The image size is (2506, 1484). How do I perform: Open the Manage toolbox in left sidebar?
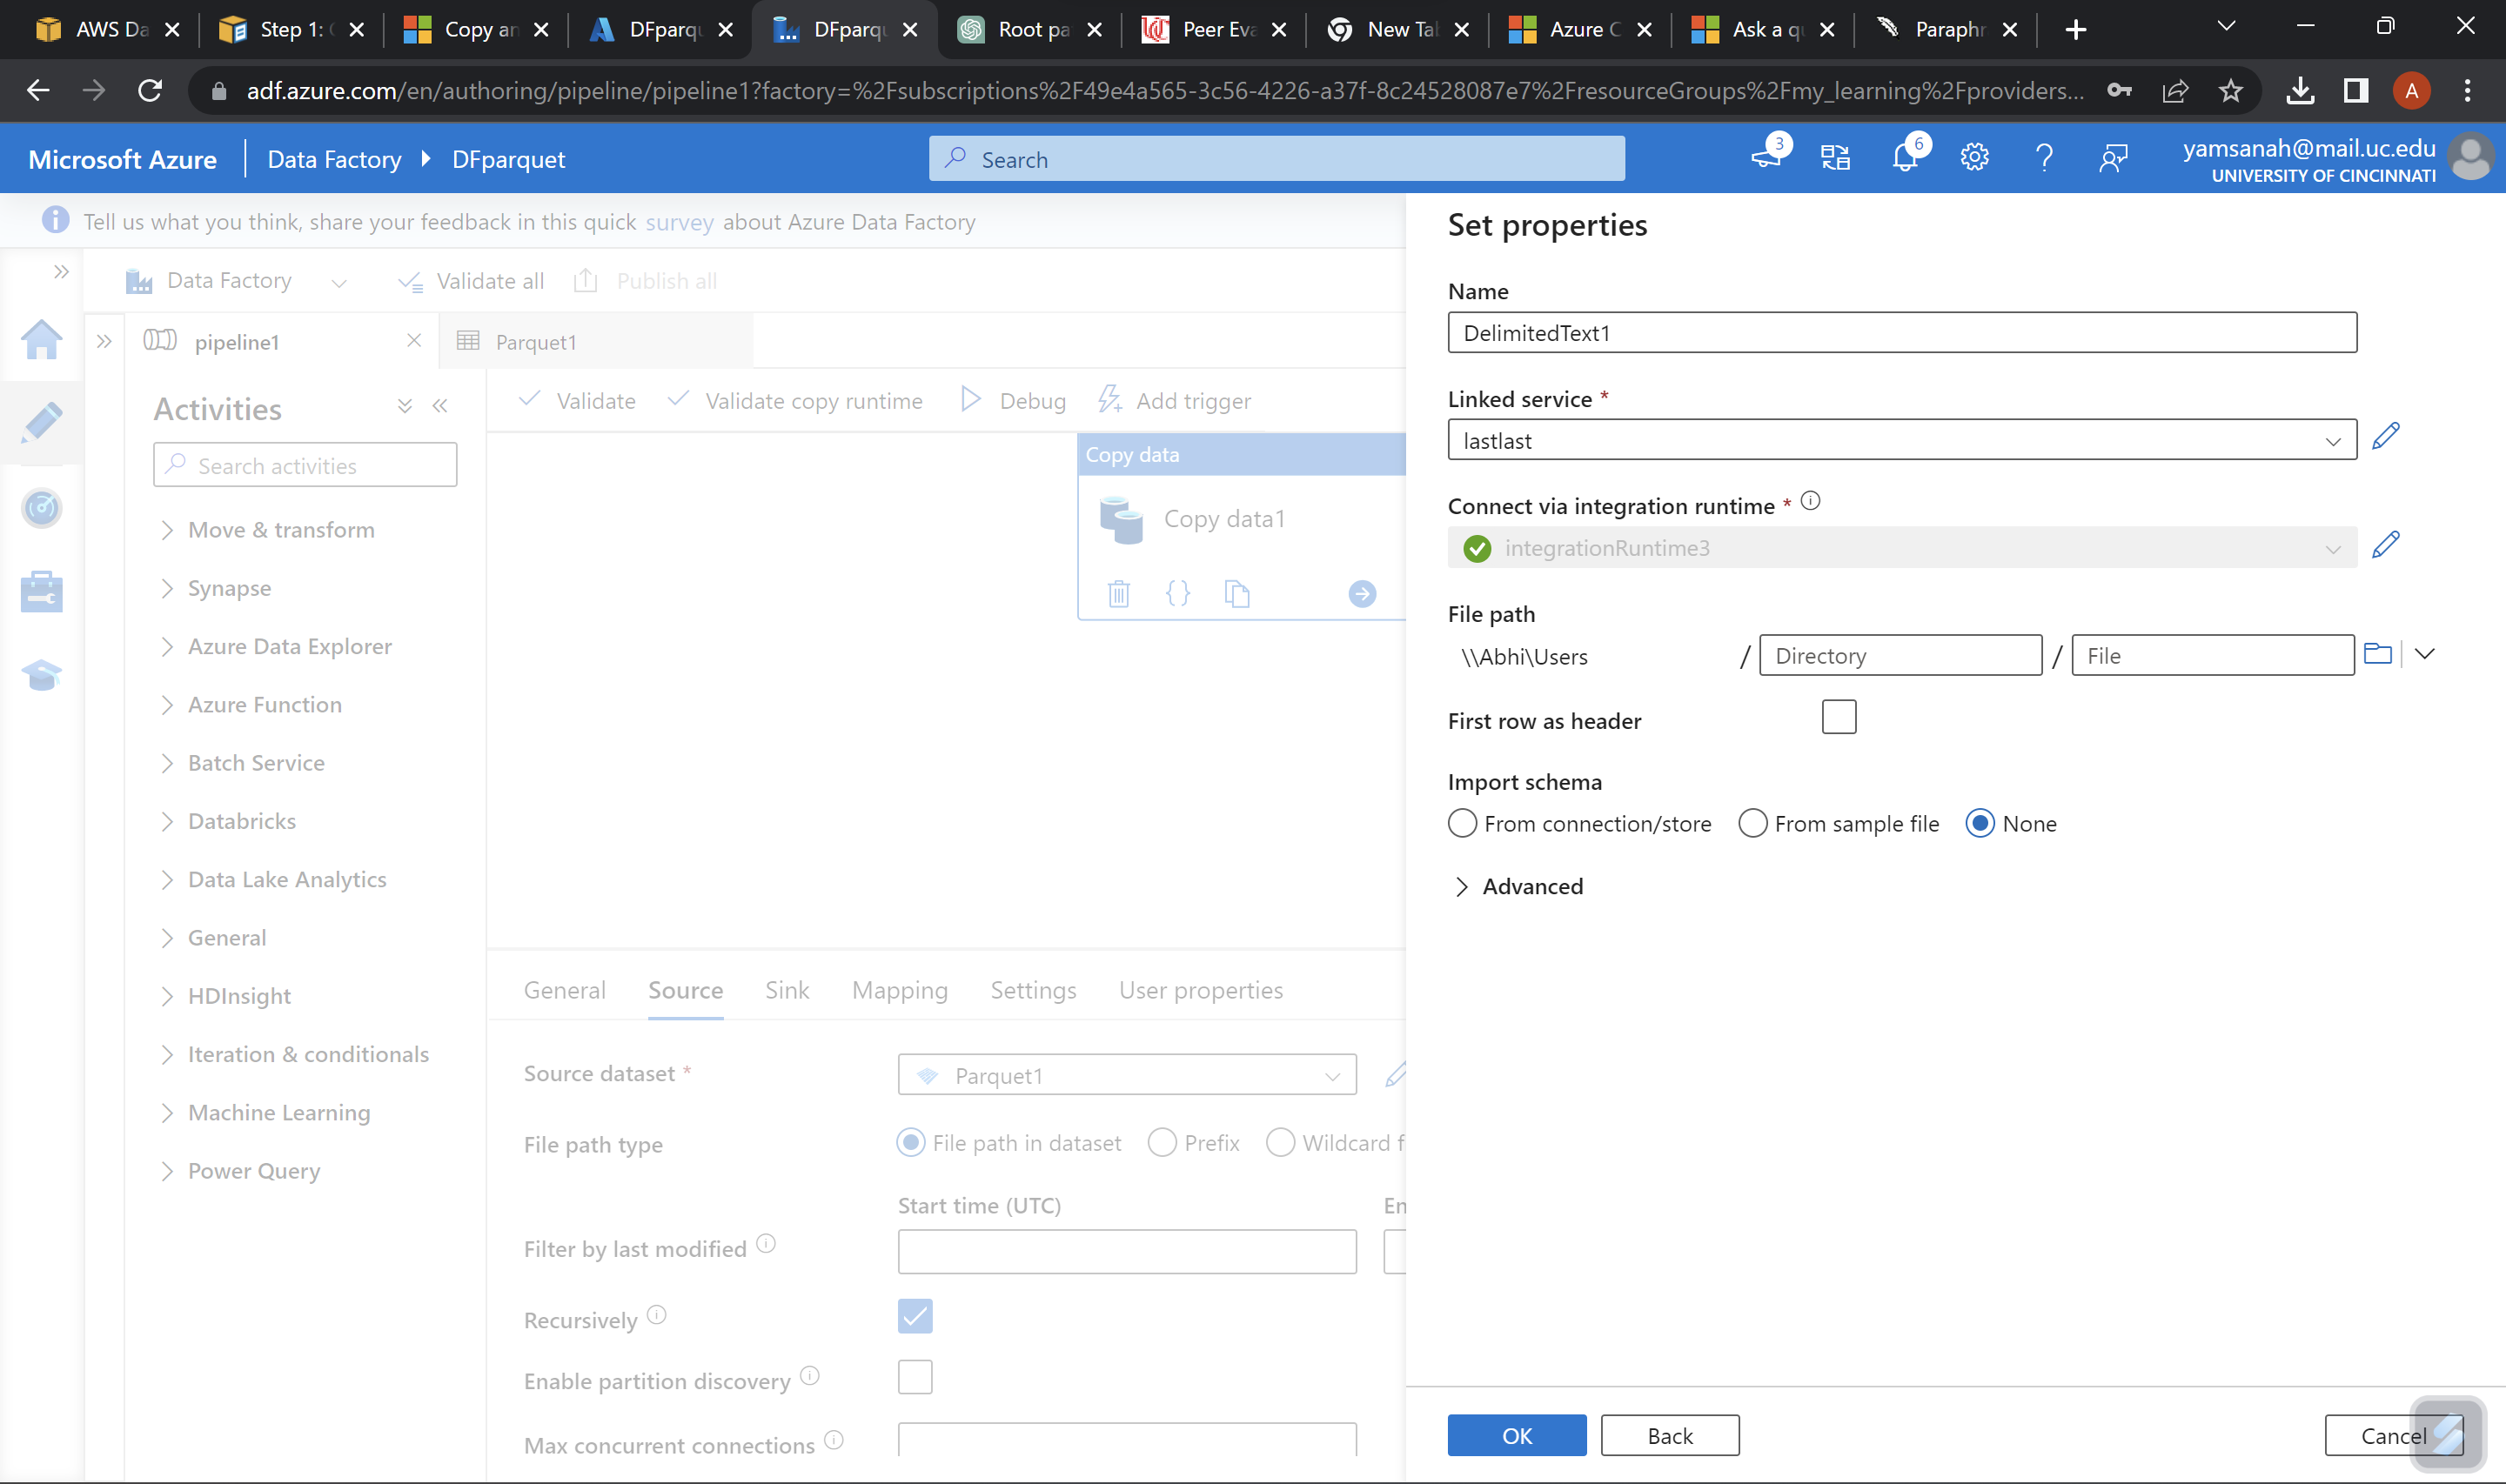(x=41, y=591)
